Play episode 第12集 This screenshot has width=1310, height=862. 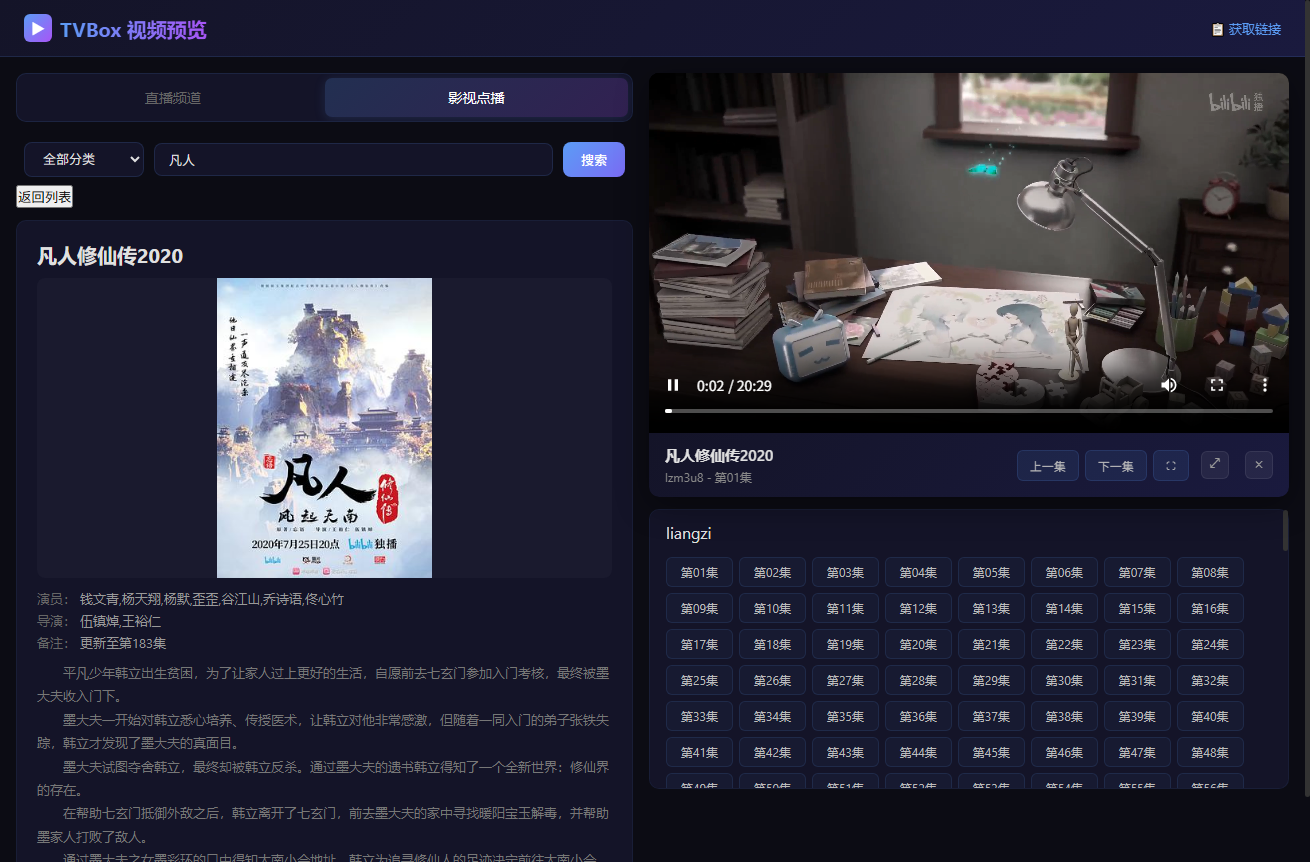(919, 609)
